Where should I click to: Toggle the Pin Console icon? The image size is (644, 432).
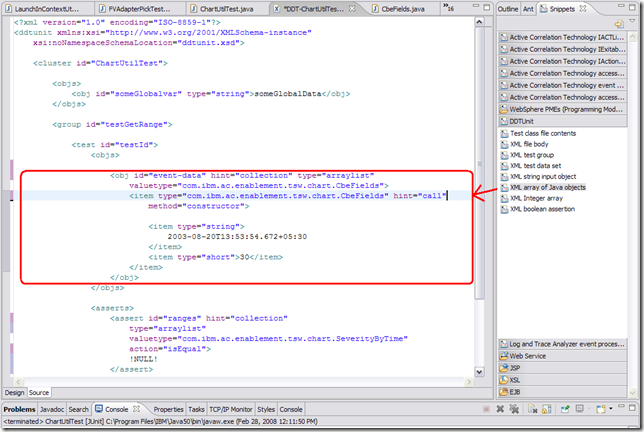tap(565, 409)
